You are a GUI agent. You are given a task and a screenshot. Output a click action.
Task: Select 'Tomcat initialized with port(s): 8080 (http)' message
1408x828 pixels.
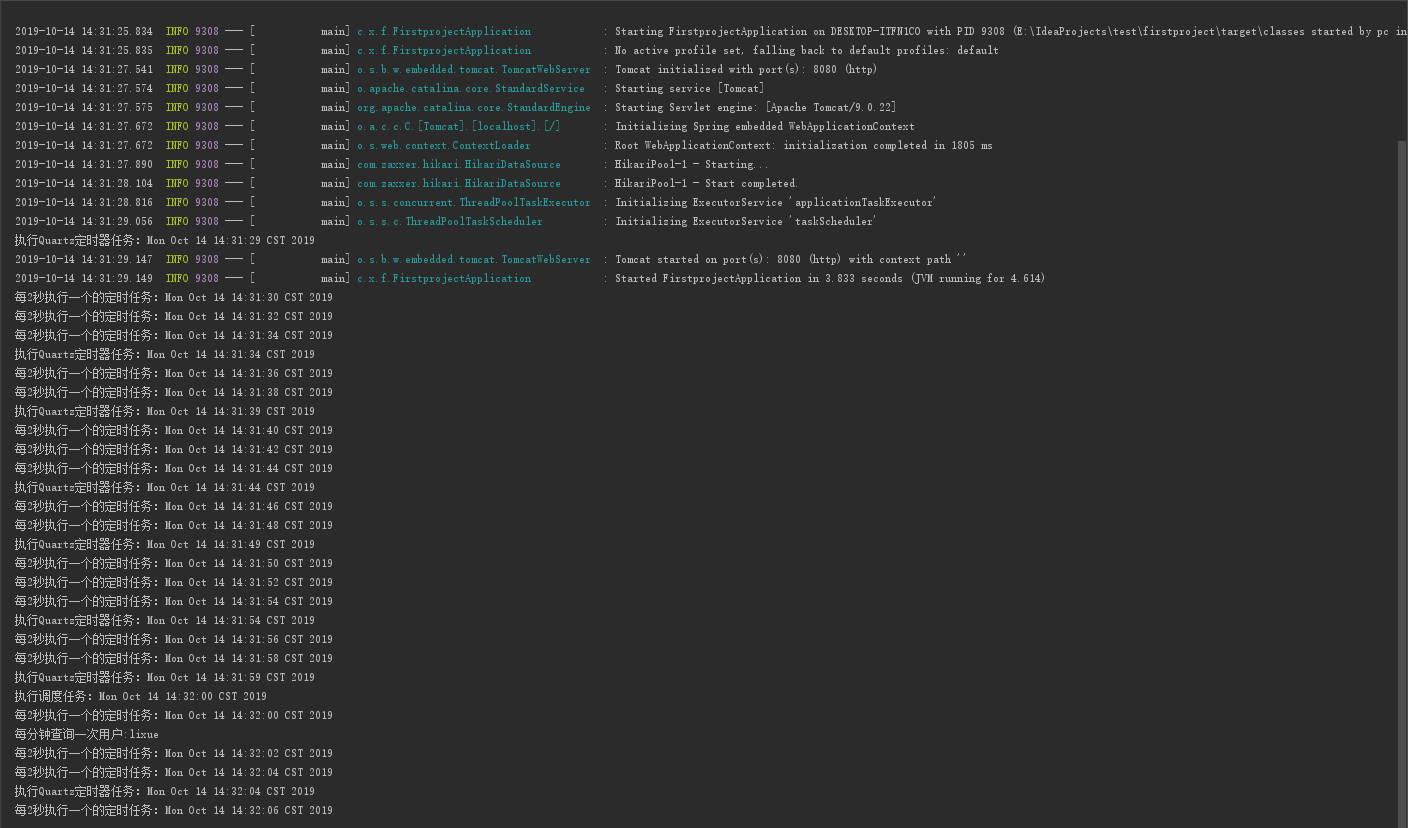pyautogui.click(x=746, y=70)
